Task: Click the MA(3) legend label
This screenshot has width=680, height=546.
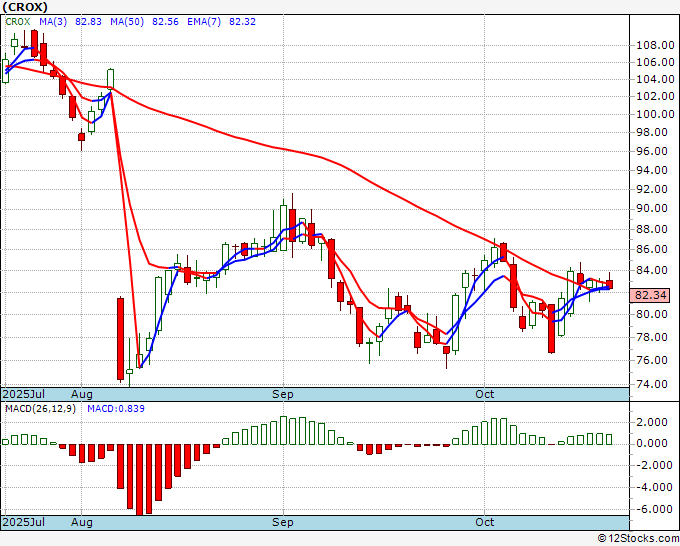Action: pos(53,22)
